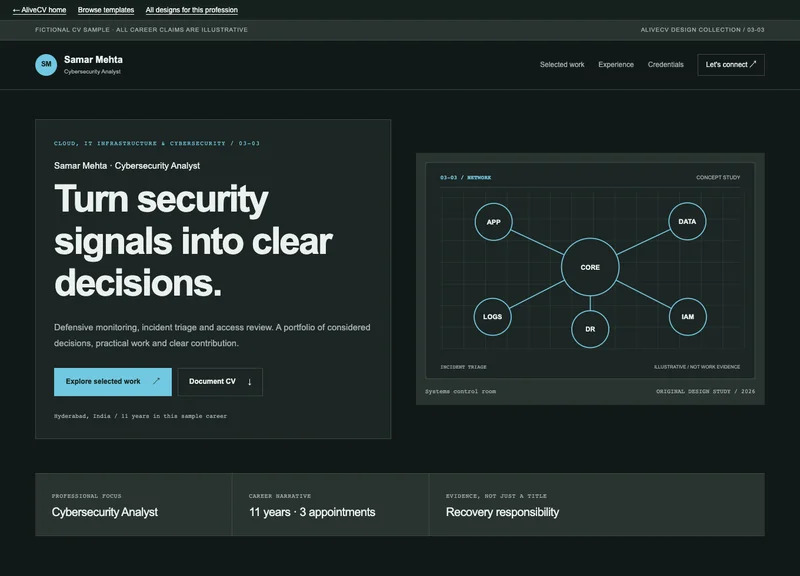
Task: Click 'ORIGINAL DESIGN STUDY / 2026' caption
Action: pyautogui.click(x=705, y=391)
